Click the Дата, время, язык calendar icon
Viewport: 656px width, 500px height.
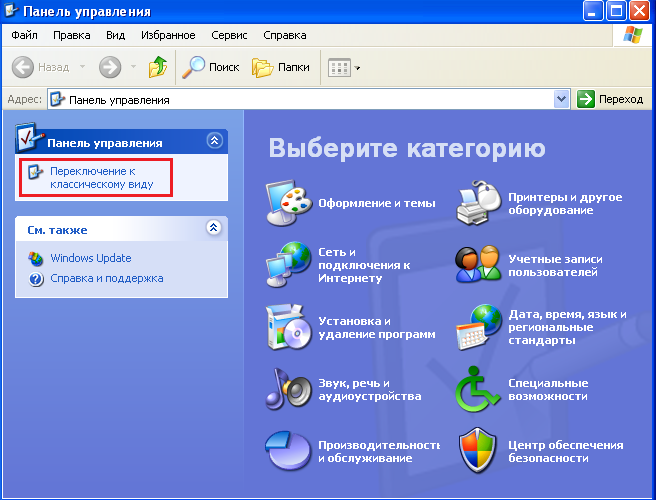(x=479, y=327)
